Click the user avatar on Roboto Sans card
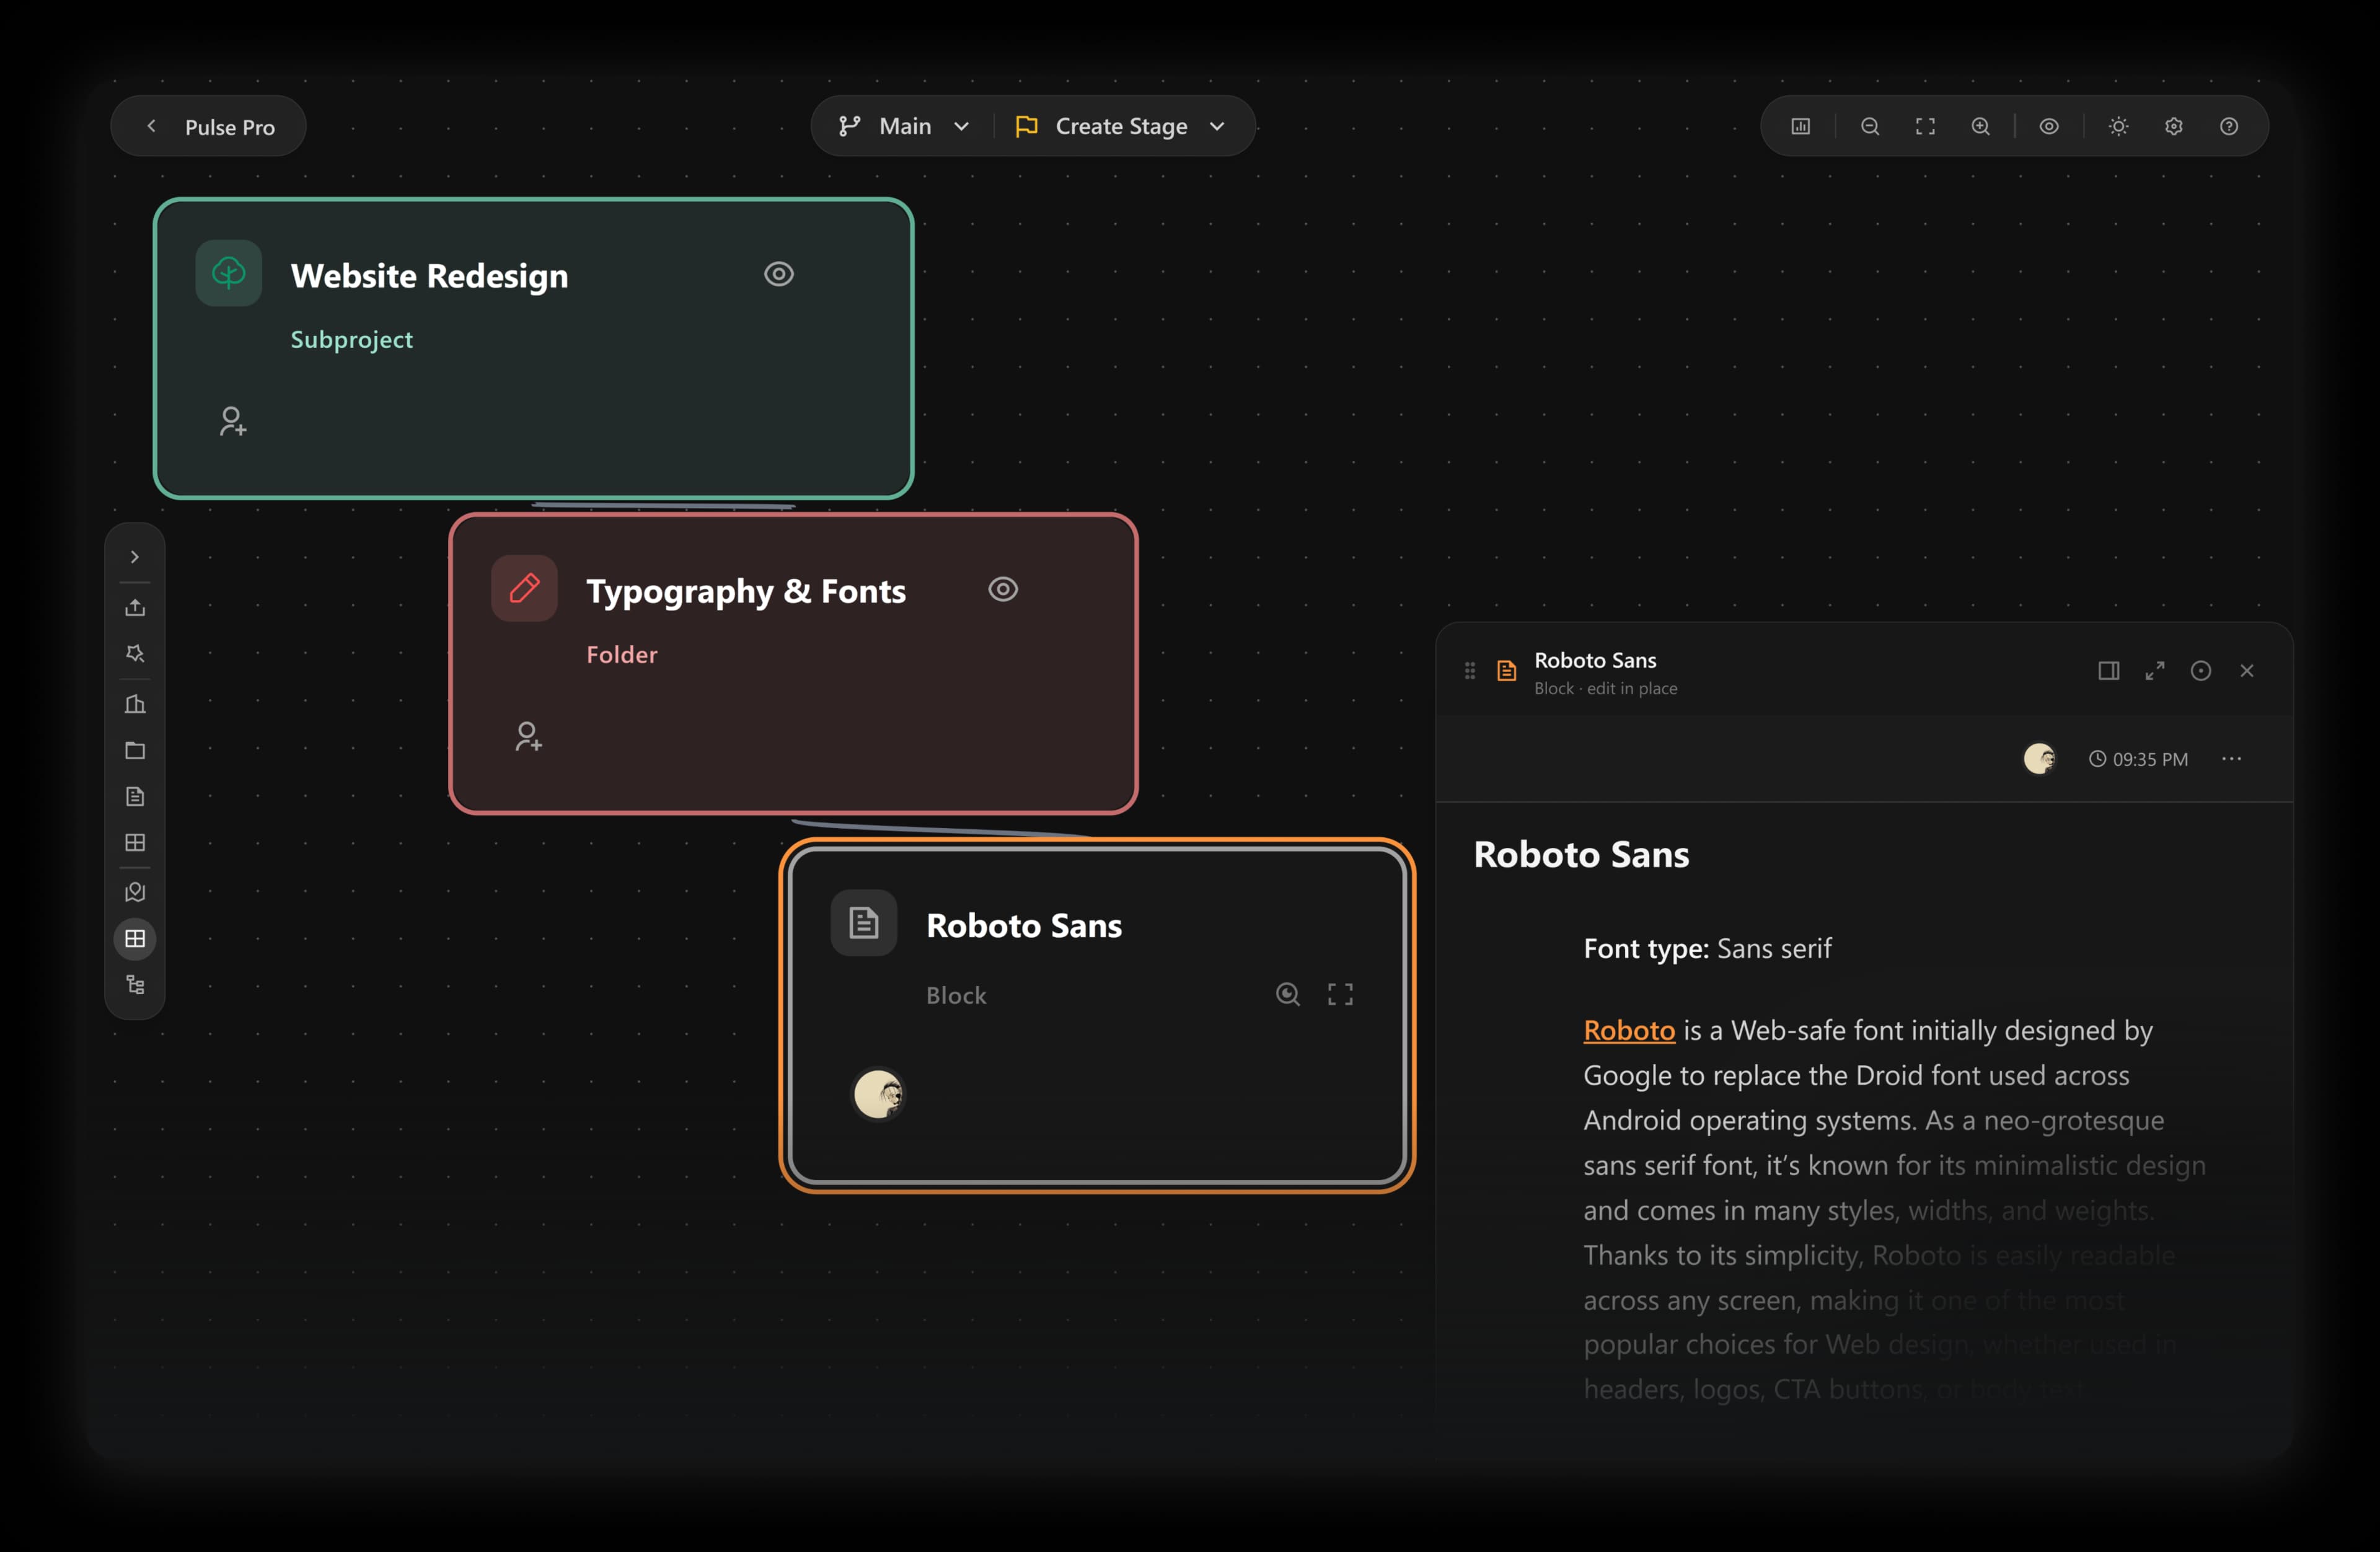The width and height of the screenshot is (2380, 1552). 878,1094
